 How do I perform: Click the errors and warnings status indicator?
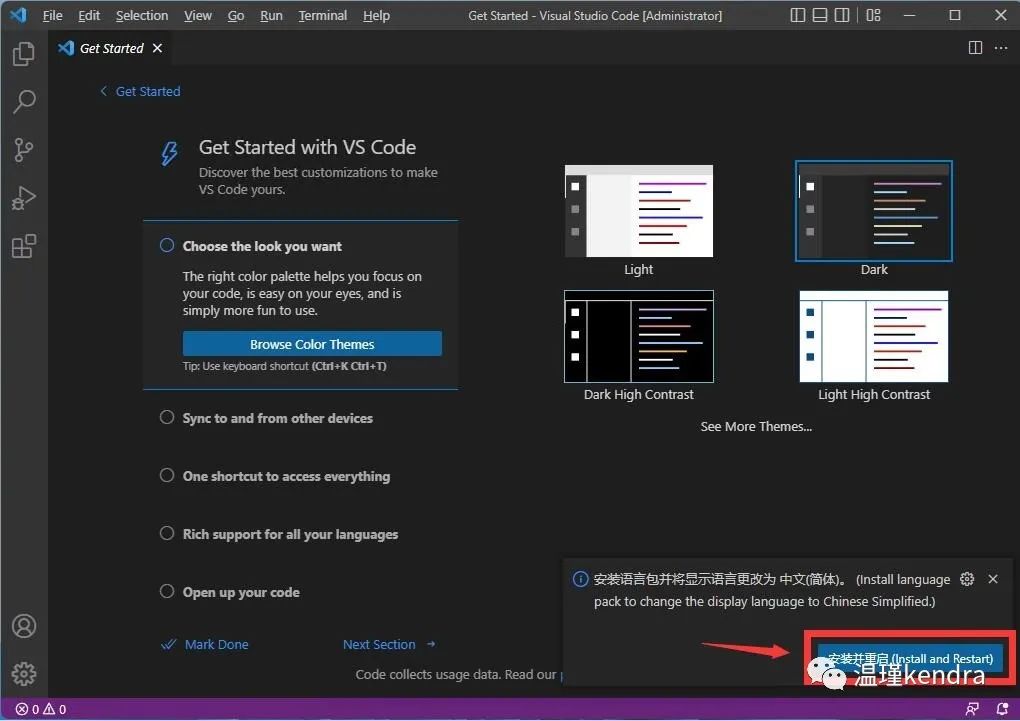click(41, 709)
